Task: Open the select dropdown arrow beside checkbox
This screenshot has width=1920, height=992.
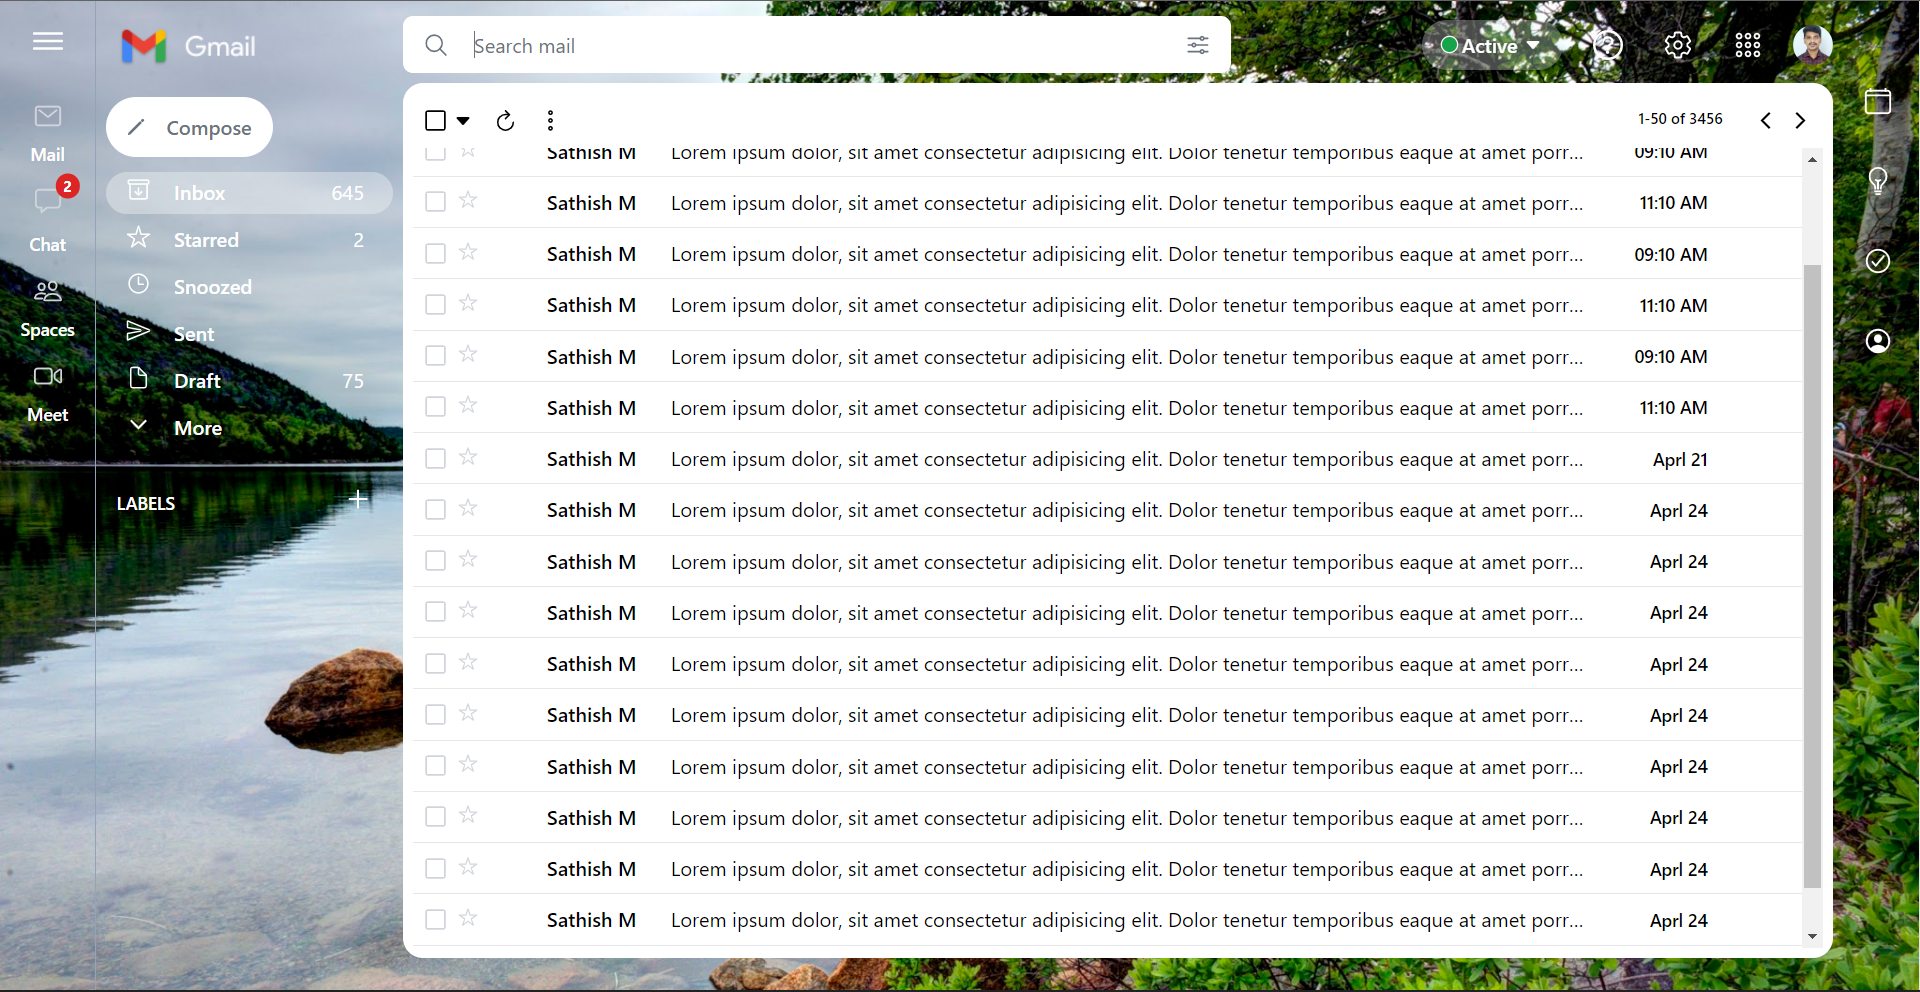Action: point(463,121)
